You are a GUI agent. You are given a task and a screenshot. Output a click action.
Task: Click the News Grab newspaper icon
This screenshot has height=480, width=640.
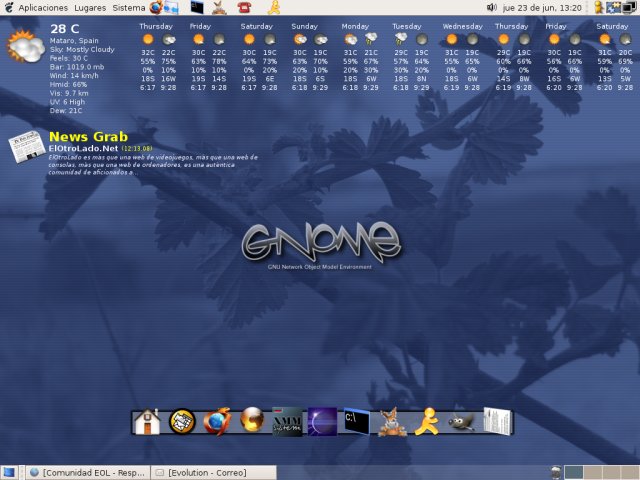(24, 150)
